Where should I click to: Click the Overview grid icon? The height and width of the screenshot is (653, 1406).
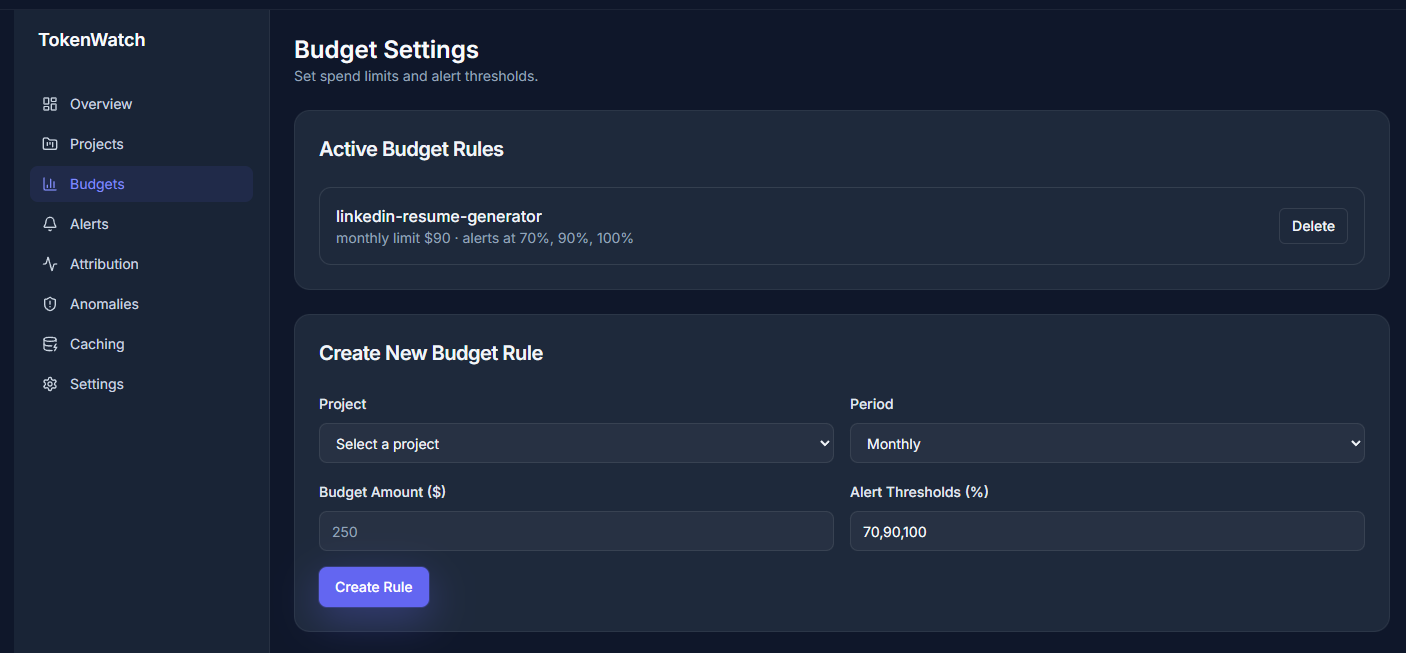50,104
